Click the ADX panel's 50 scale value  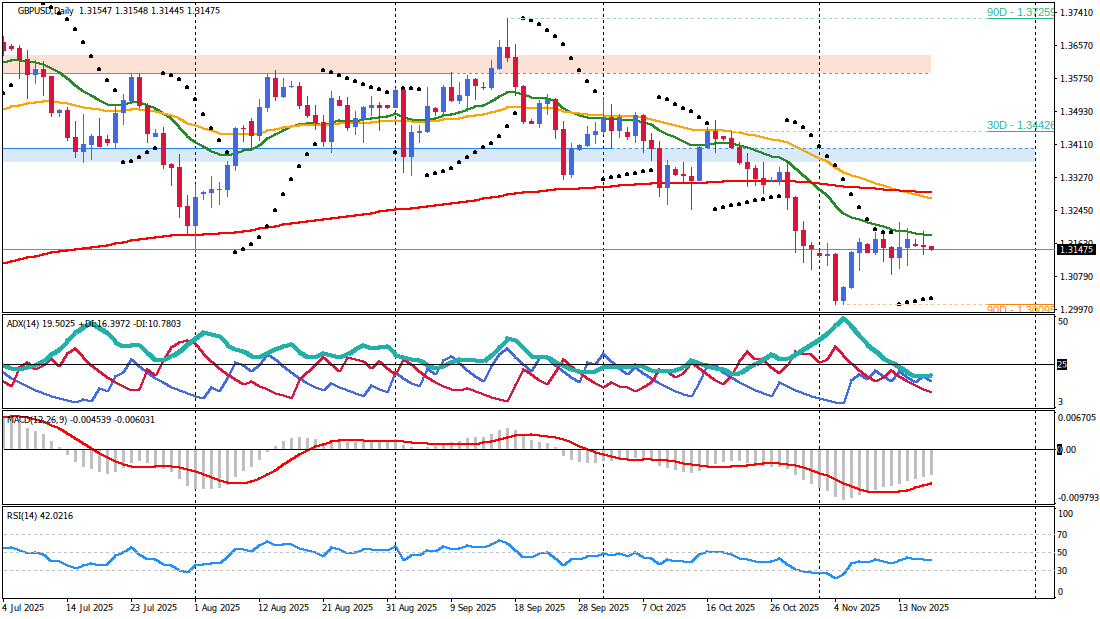[1063, 321]
